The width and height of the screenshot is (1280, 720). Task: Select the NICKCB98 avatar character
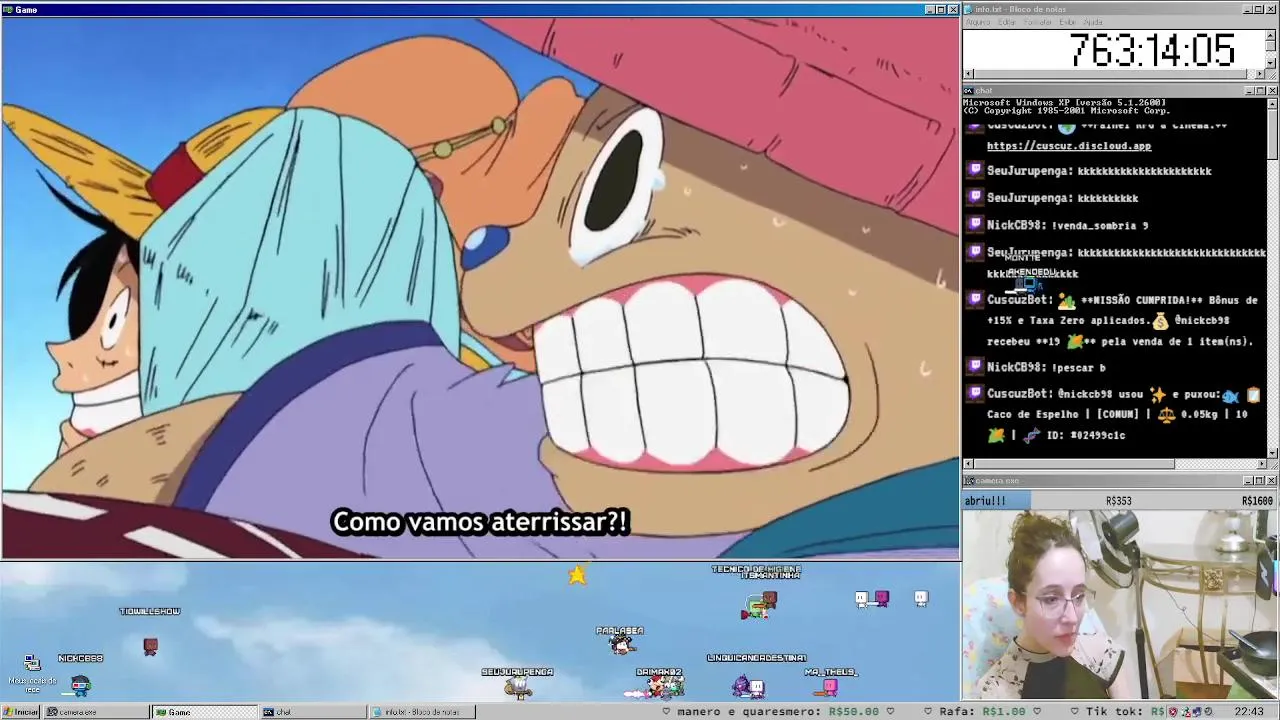[x=80, y=684]
